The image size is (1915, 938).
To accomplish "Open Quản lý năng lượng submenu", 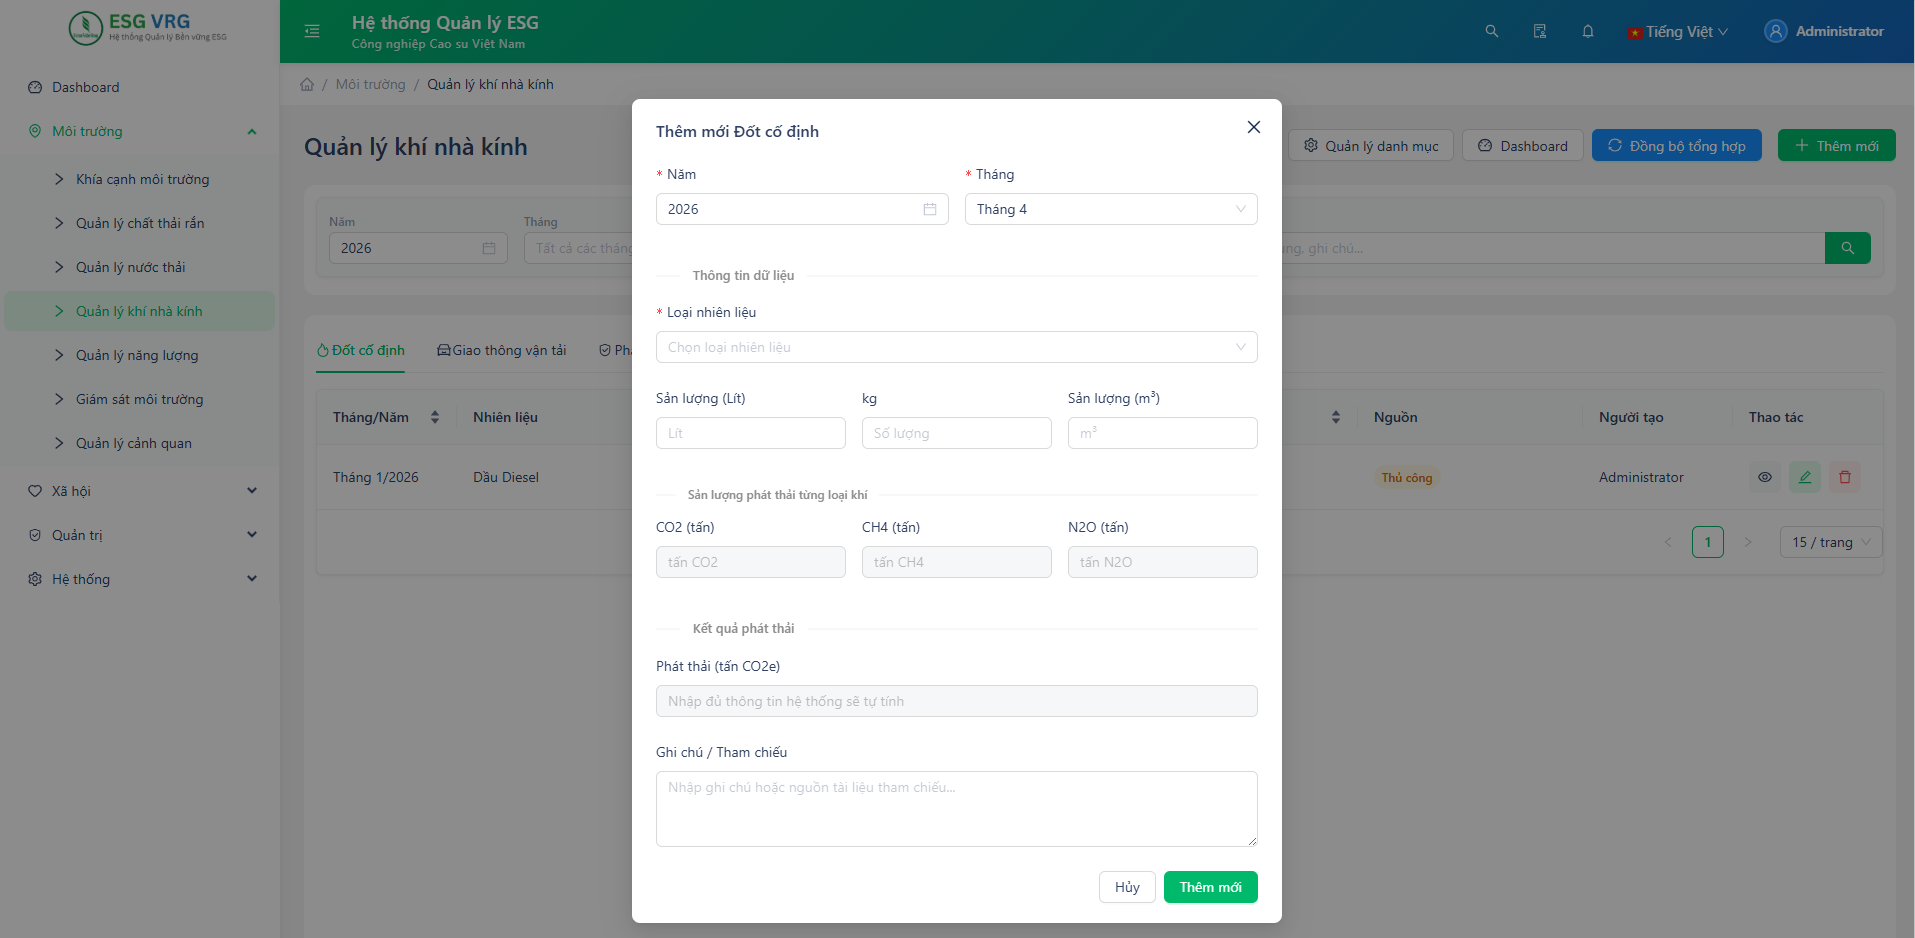I will (x=140, y=355).
